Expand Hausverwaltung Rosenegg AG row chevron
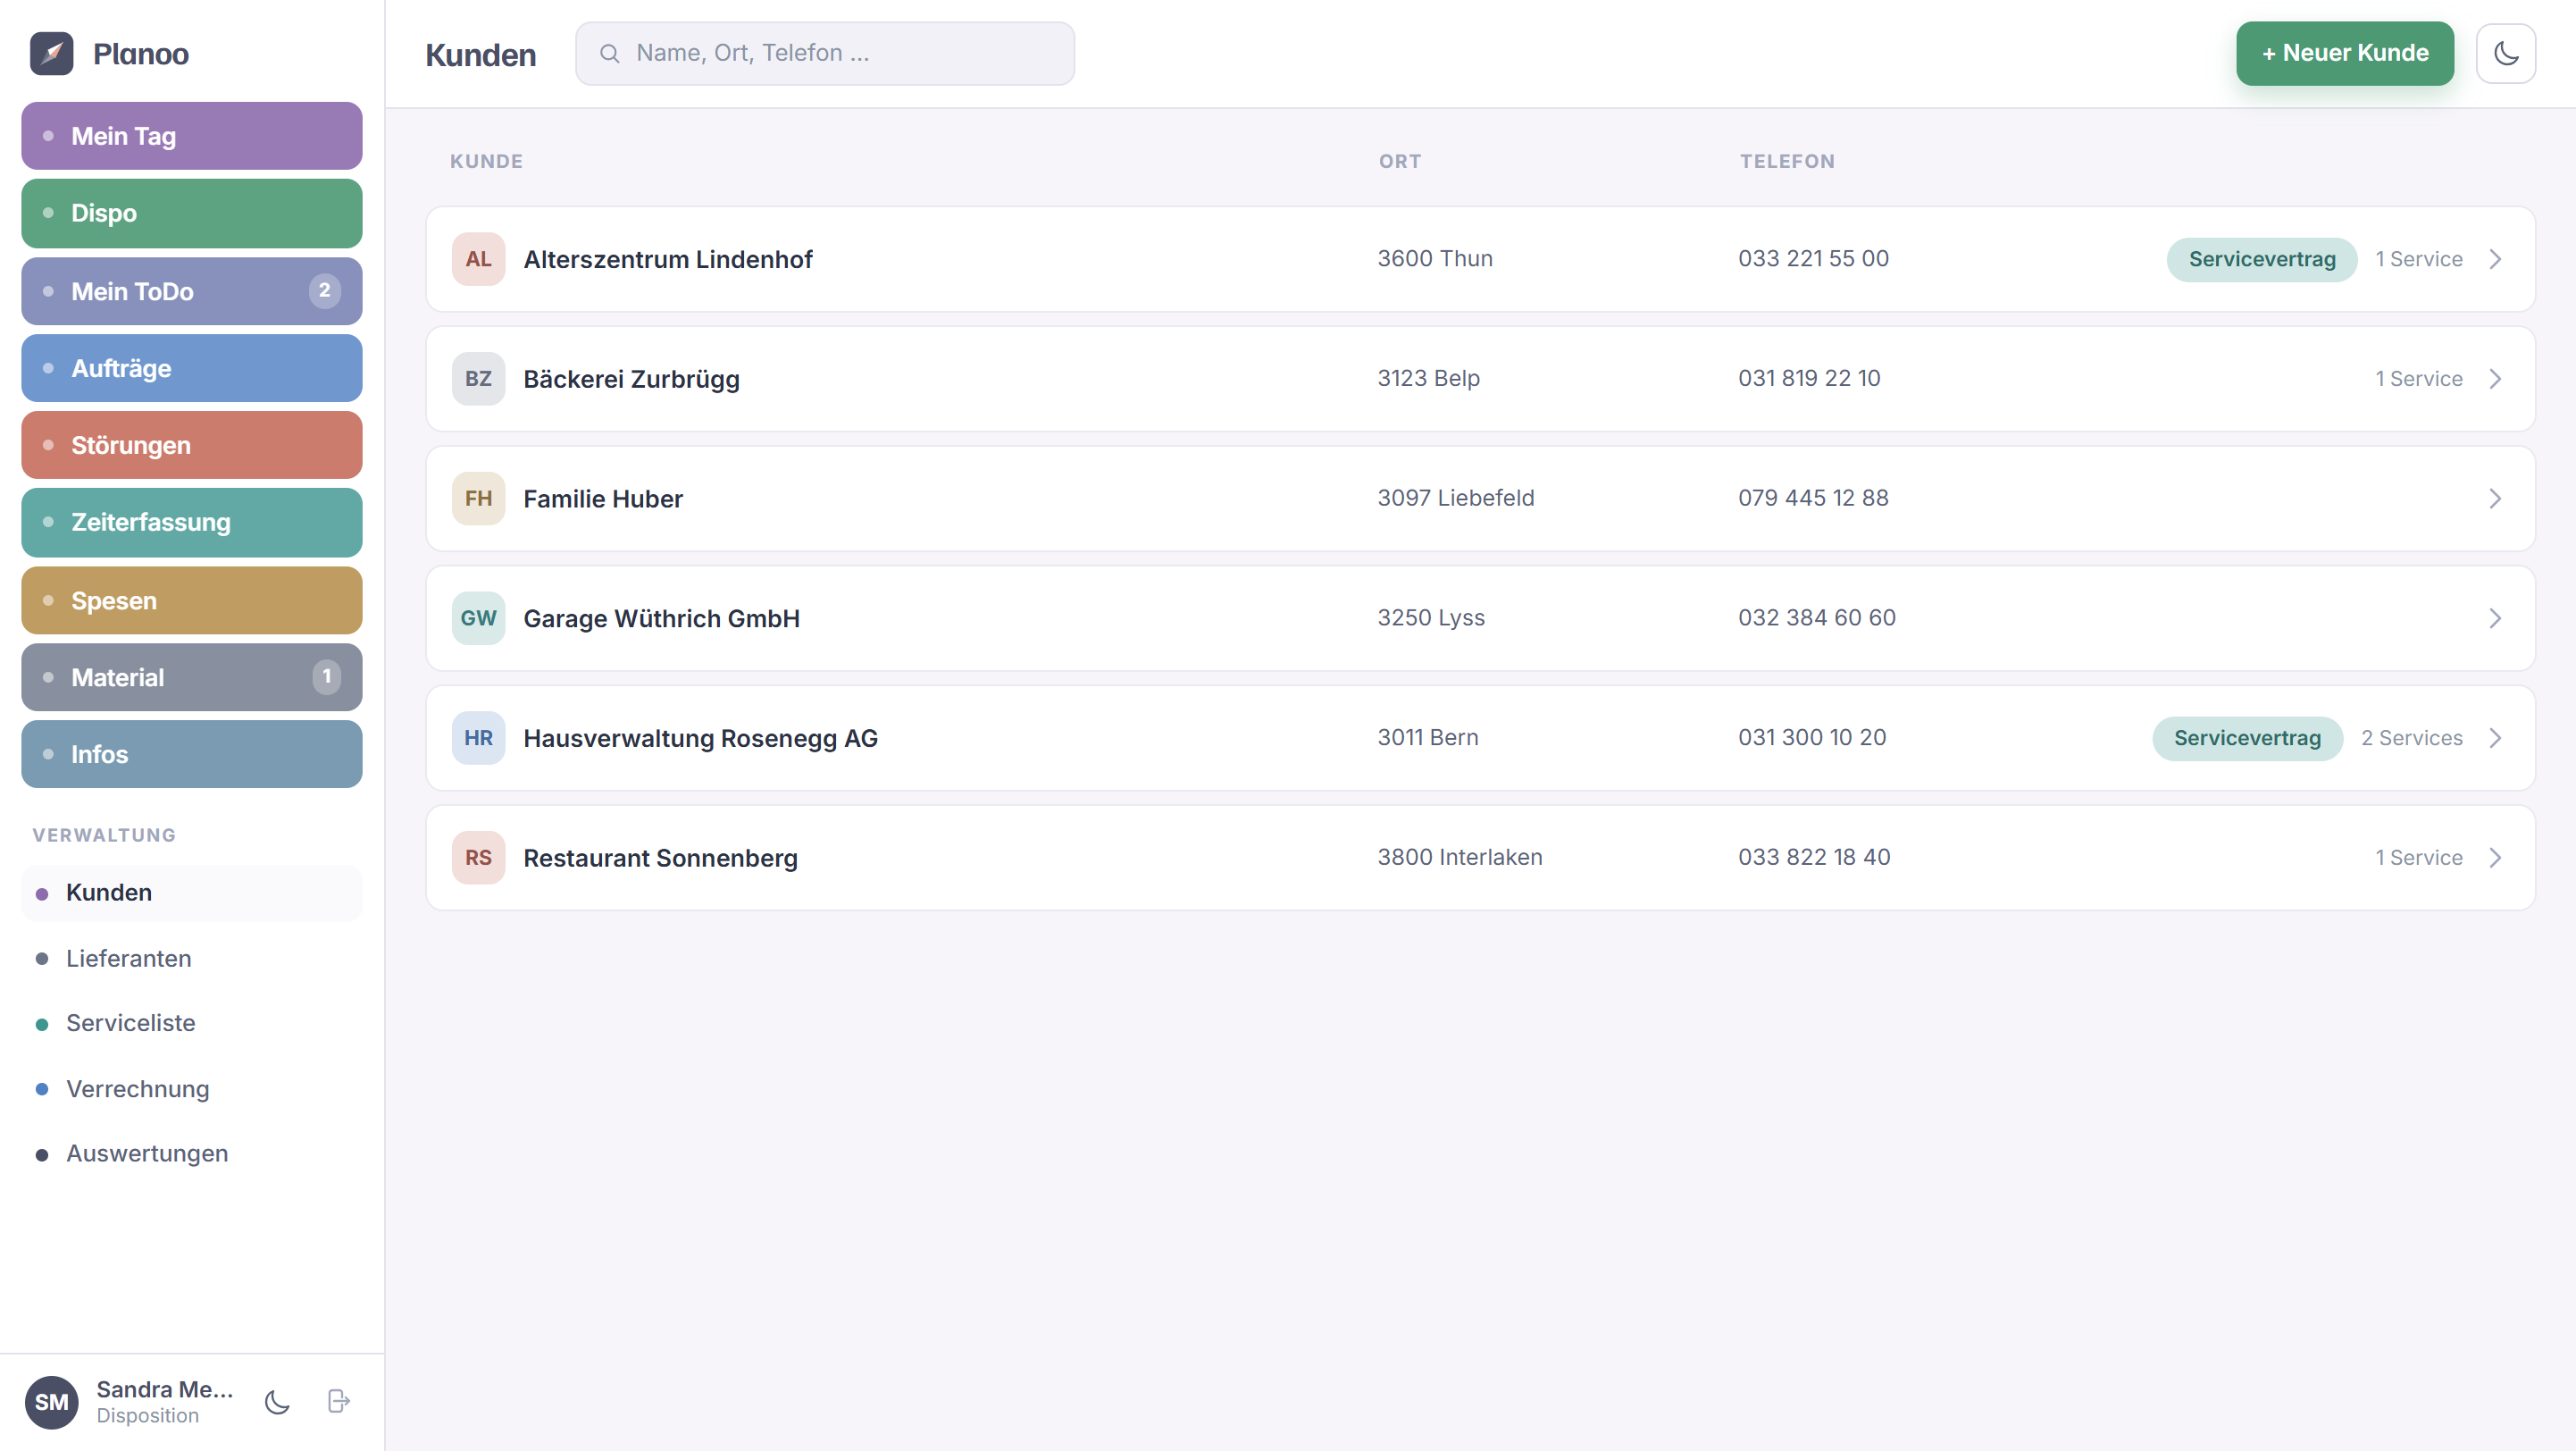 (2495, 738)
